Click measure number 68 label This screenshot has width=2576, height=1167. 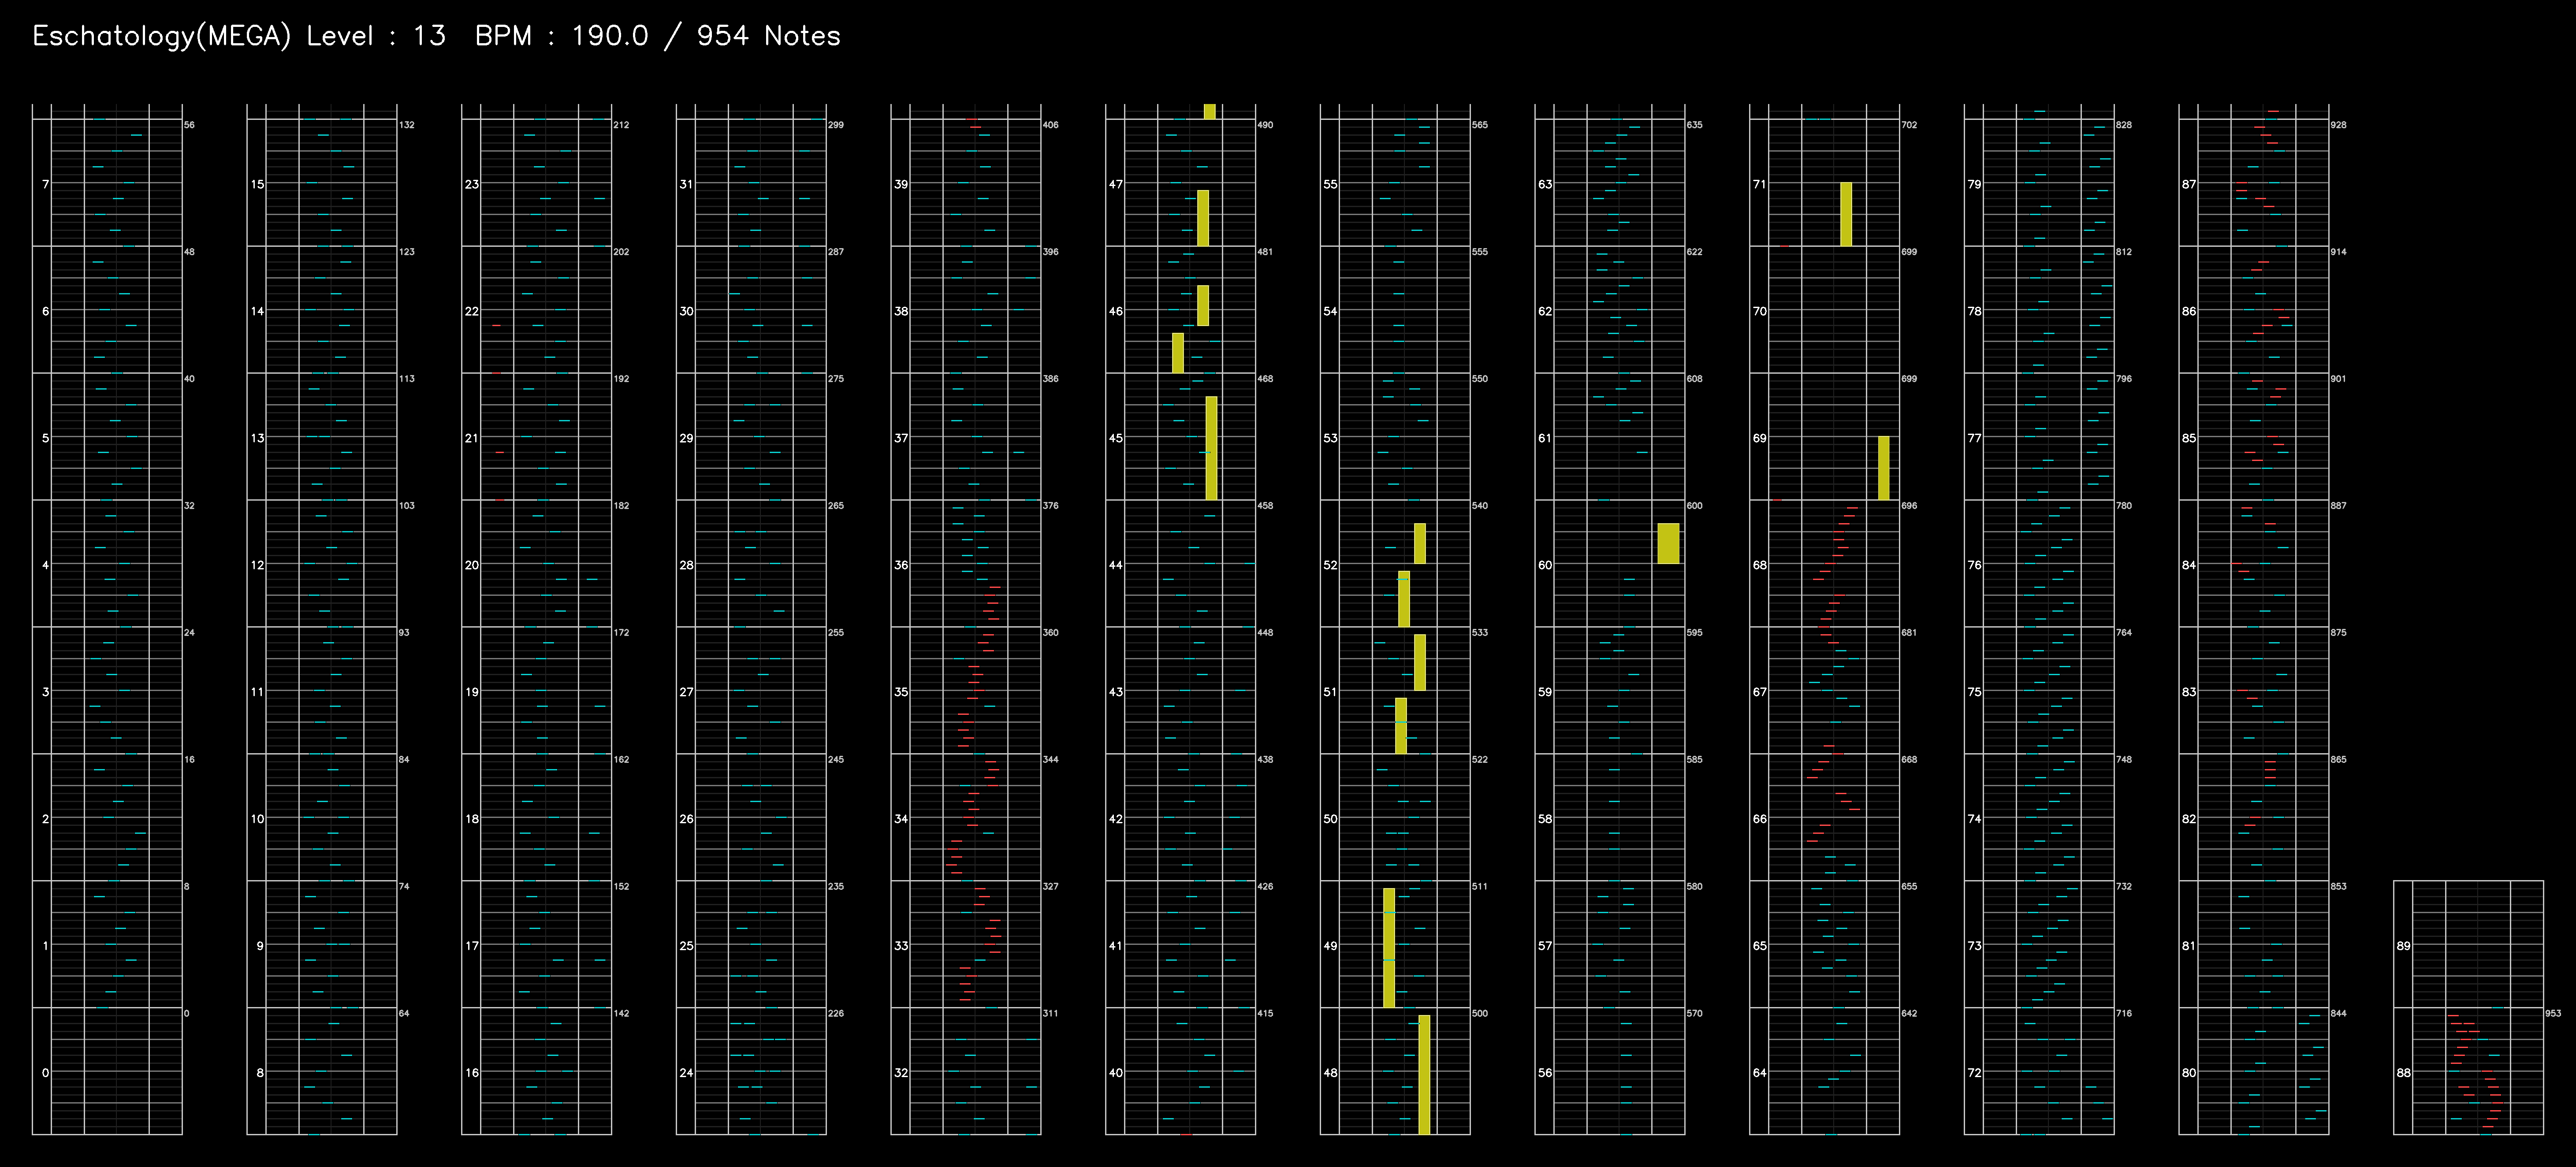[x=1759, y=565]
